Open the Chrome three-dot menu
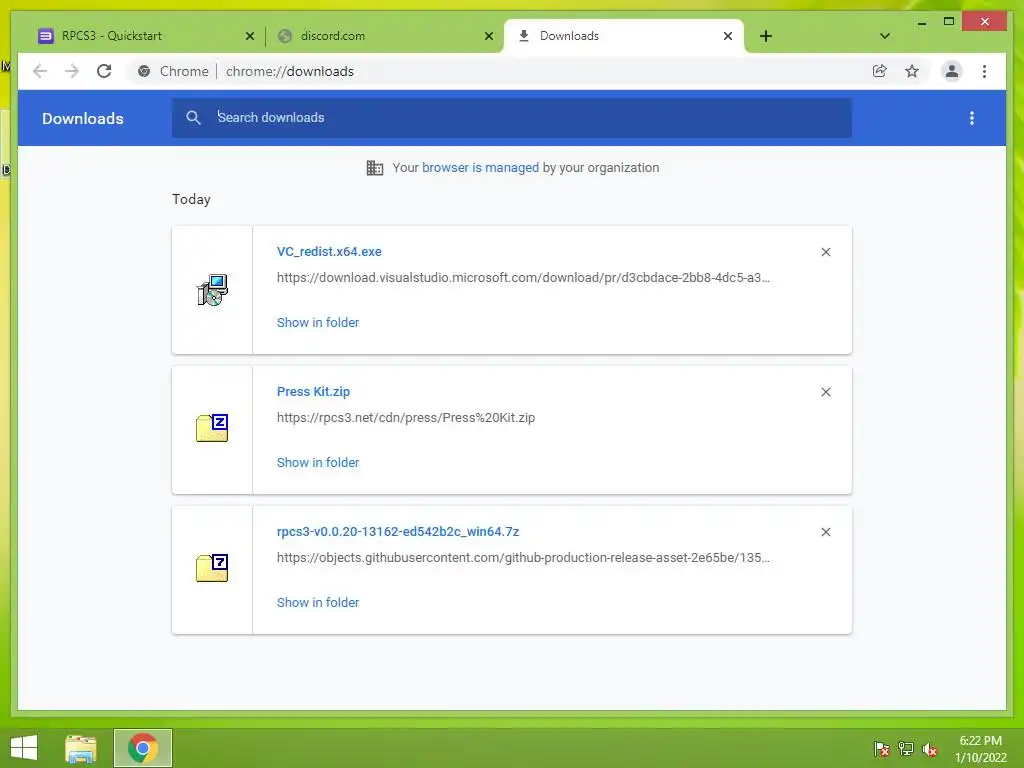This screenshot has width=1024, height=768. [x=984, y=71]
